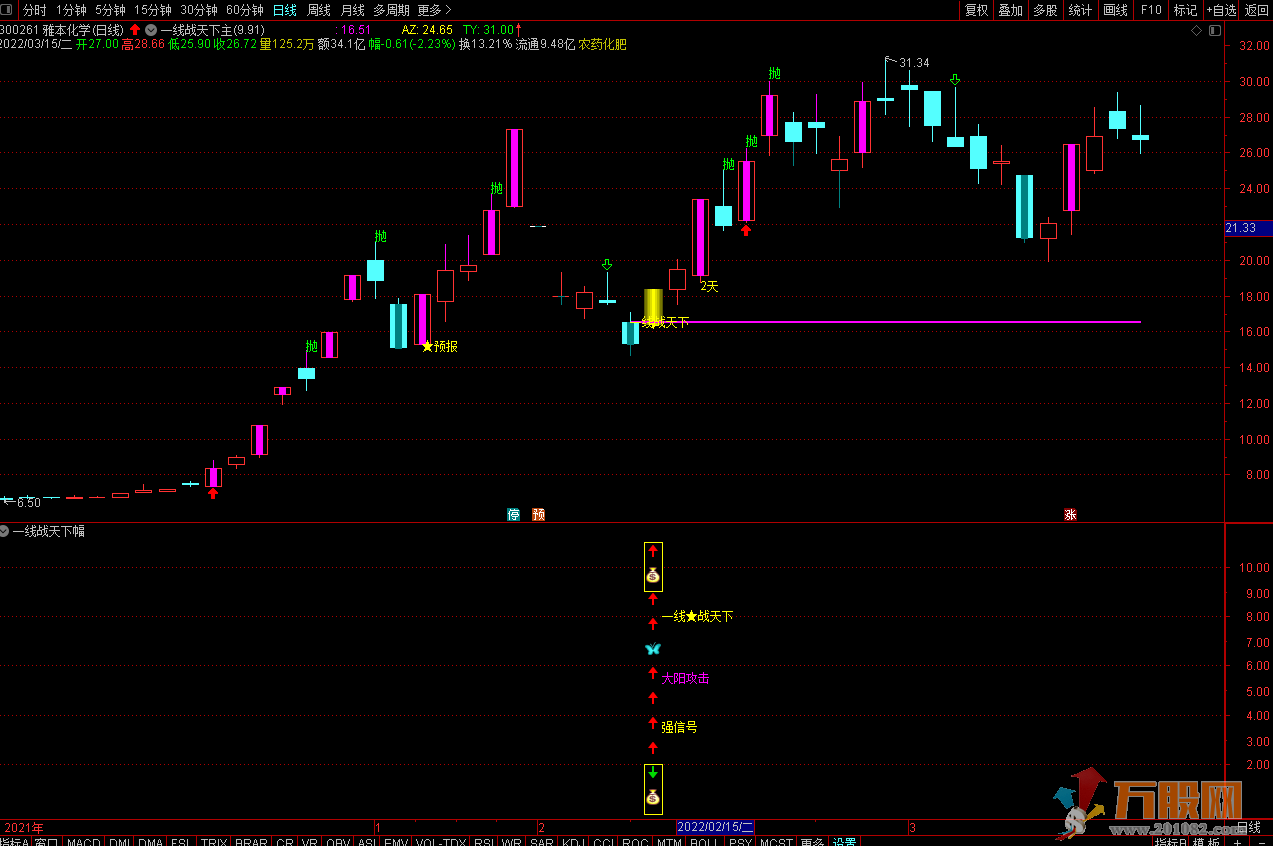
Task: Expand the 更多 timeframe list
Action: pos(434,10)
